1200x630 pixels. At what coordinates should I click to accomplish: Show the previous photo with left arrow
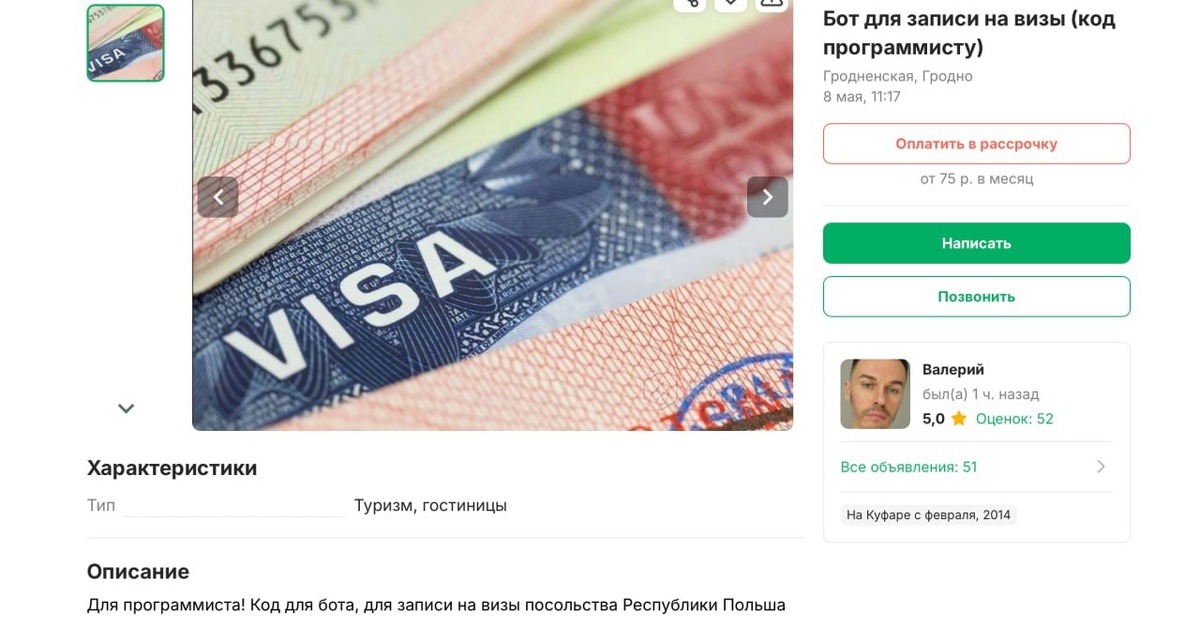[x=218, y=197]
